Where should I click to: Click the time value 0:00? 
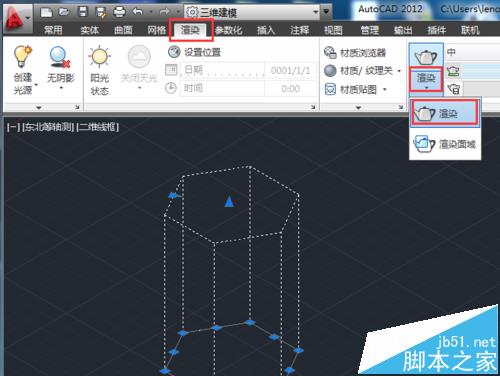click(x=290, y=89)
